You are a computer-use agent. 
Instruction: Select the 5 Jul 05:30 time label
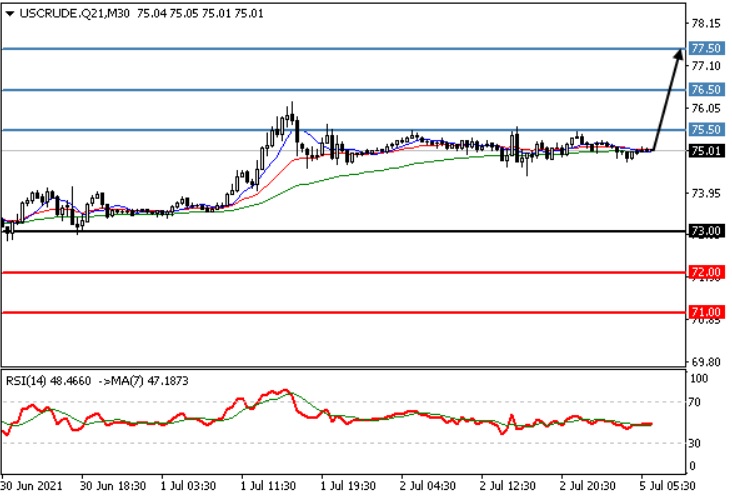tap(668, 486)
